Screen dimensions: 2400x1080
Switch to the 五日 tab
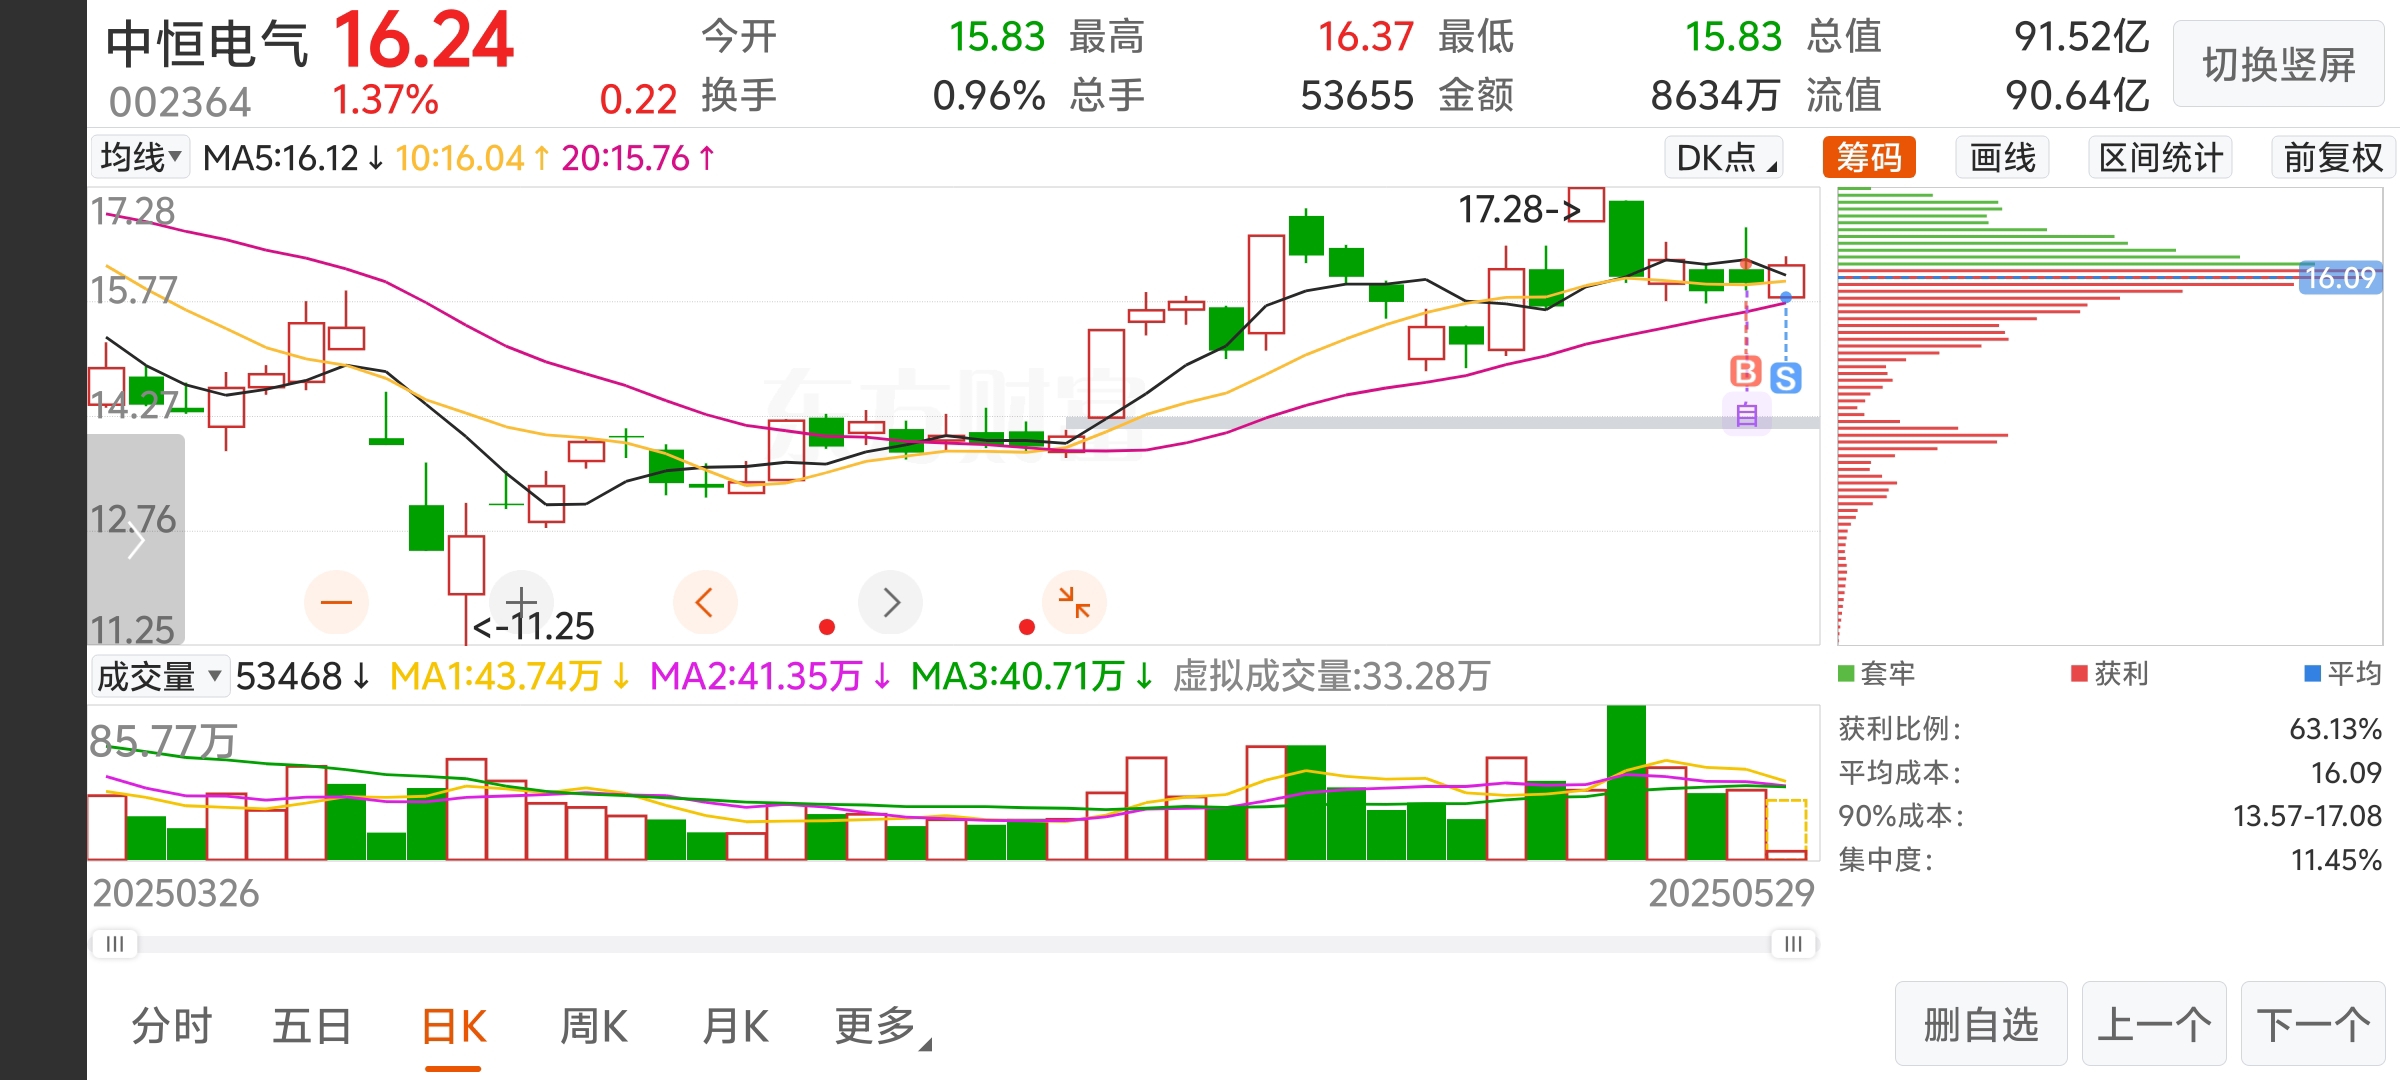[x=312, y=1026]
